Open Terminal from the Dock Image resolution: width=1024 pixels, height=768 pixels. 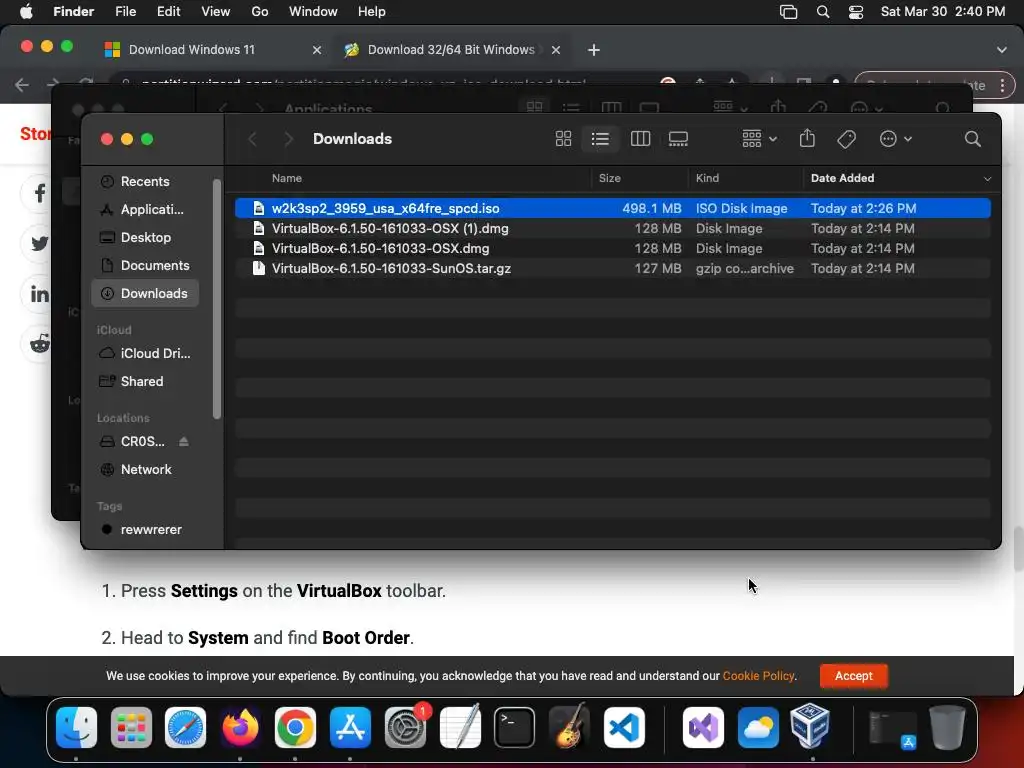(515, 727)
